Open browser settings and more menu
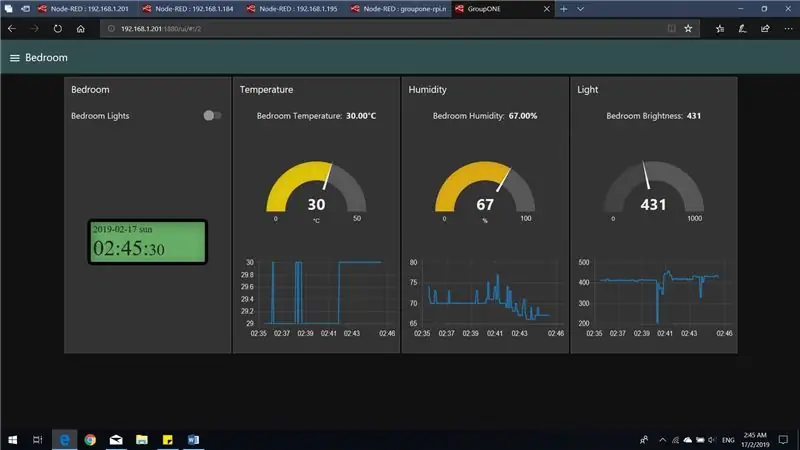This screenshot has width=800, height=450. [788, 29]
